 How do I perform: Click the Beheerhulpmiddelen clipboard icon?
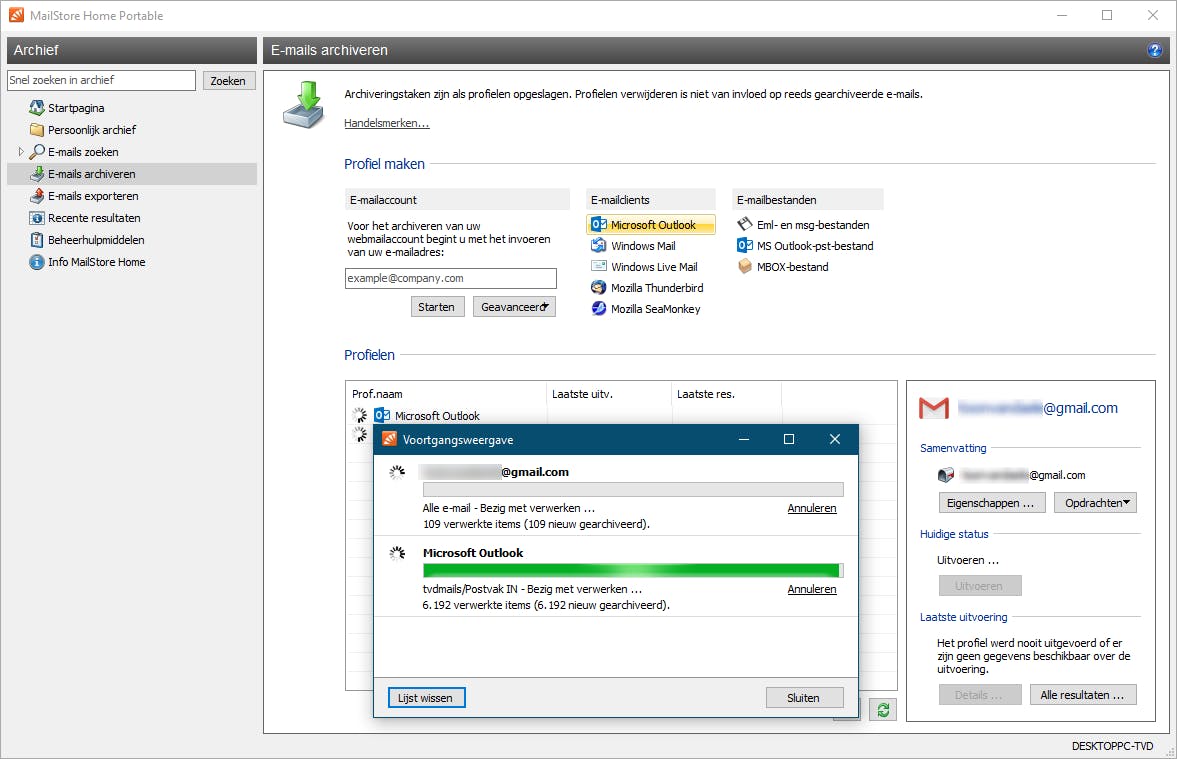[x=36, y=239]
